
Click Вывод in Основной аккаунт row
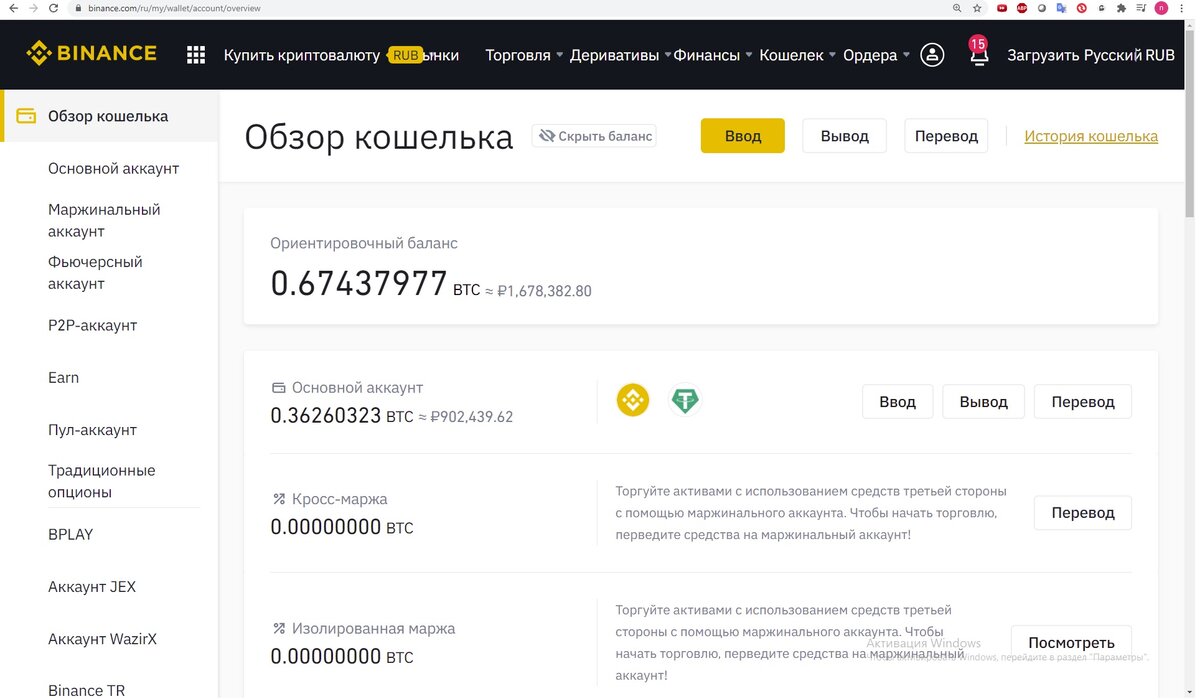point(984,401)
